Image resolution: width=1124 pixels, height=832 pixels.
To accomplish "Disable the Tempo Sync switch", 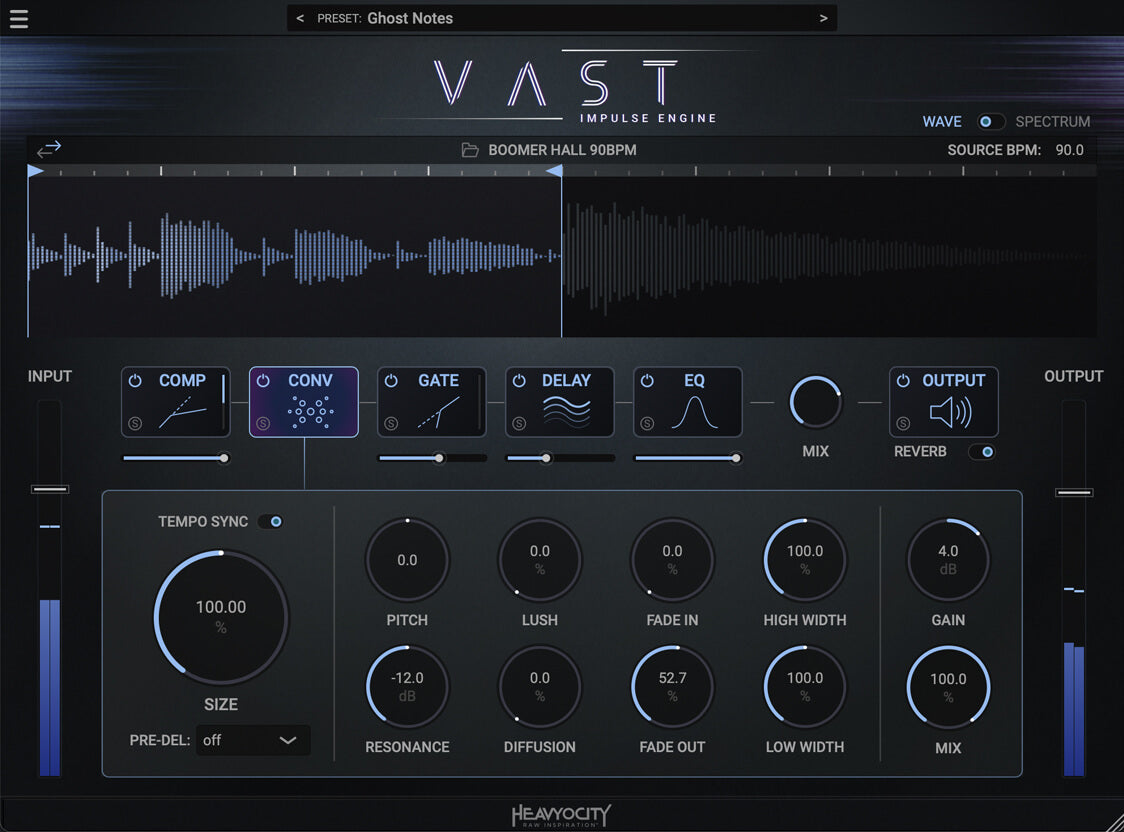I will point(270,522).
